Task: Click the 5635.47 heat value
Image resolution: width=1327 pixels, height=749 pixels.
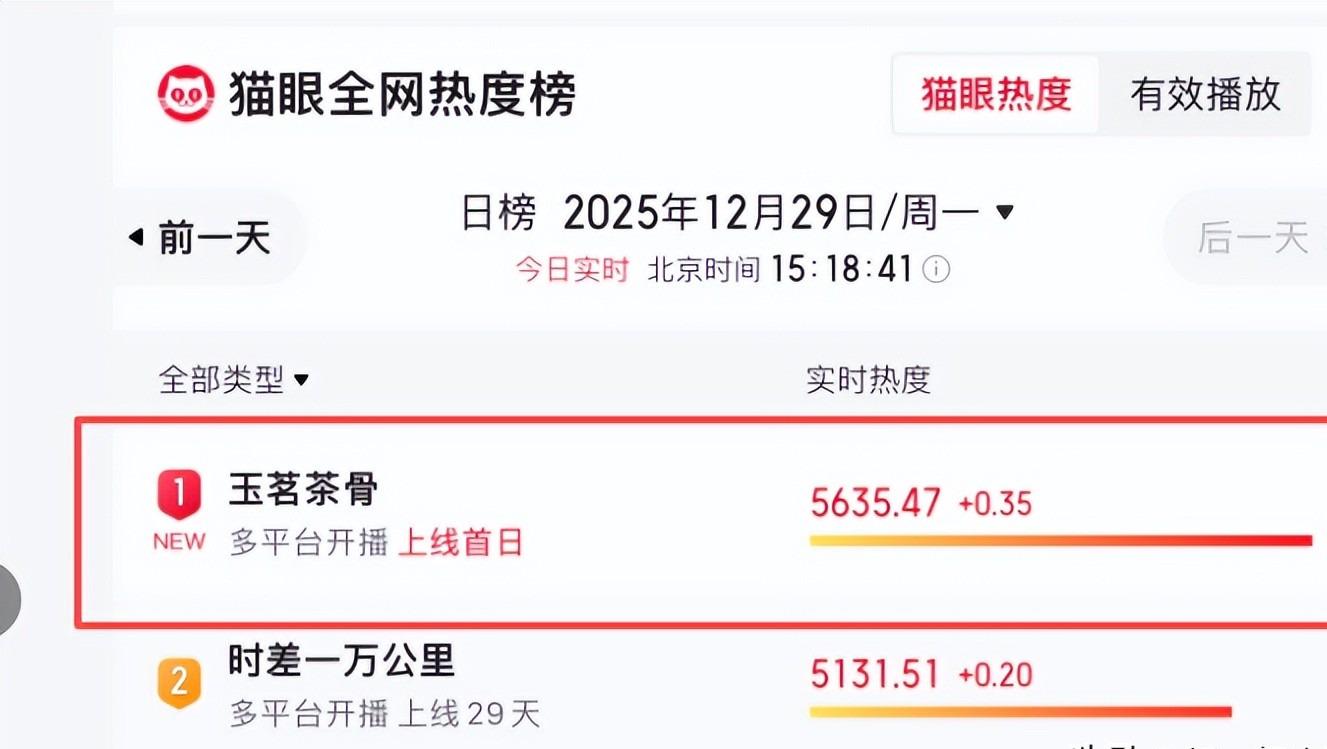Action: (x=876, y=502)
